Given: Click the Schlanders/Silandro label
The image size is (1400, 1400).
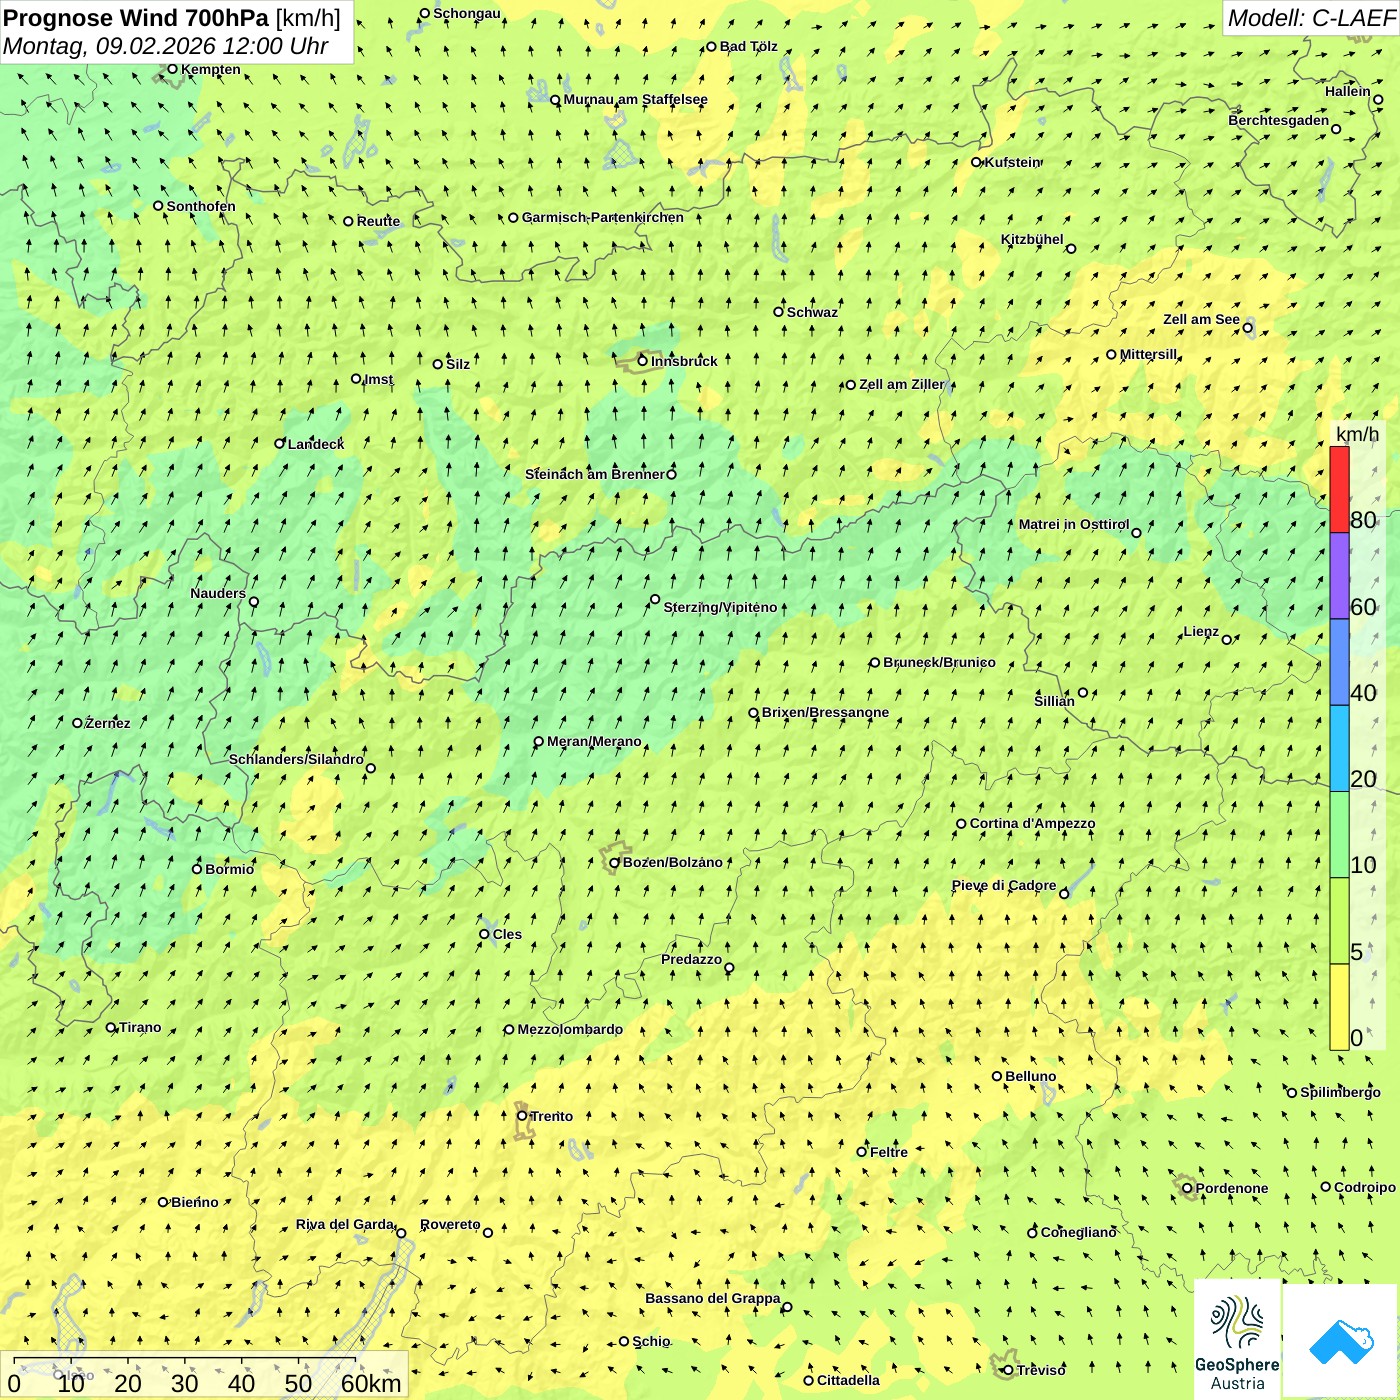Looking at the screenshot, I should coord(296,759).
